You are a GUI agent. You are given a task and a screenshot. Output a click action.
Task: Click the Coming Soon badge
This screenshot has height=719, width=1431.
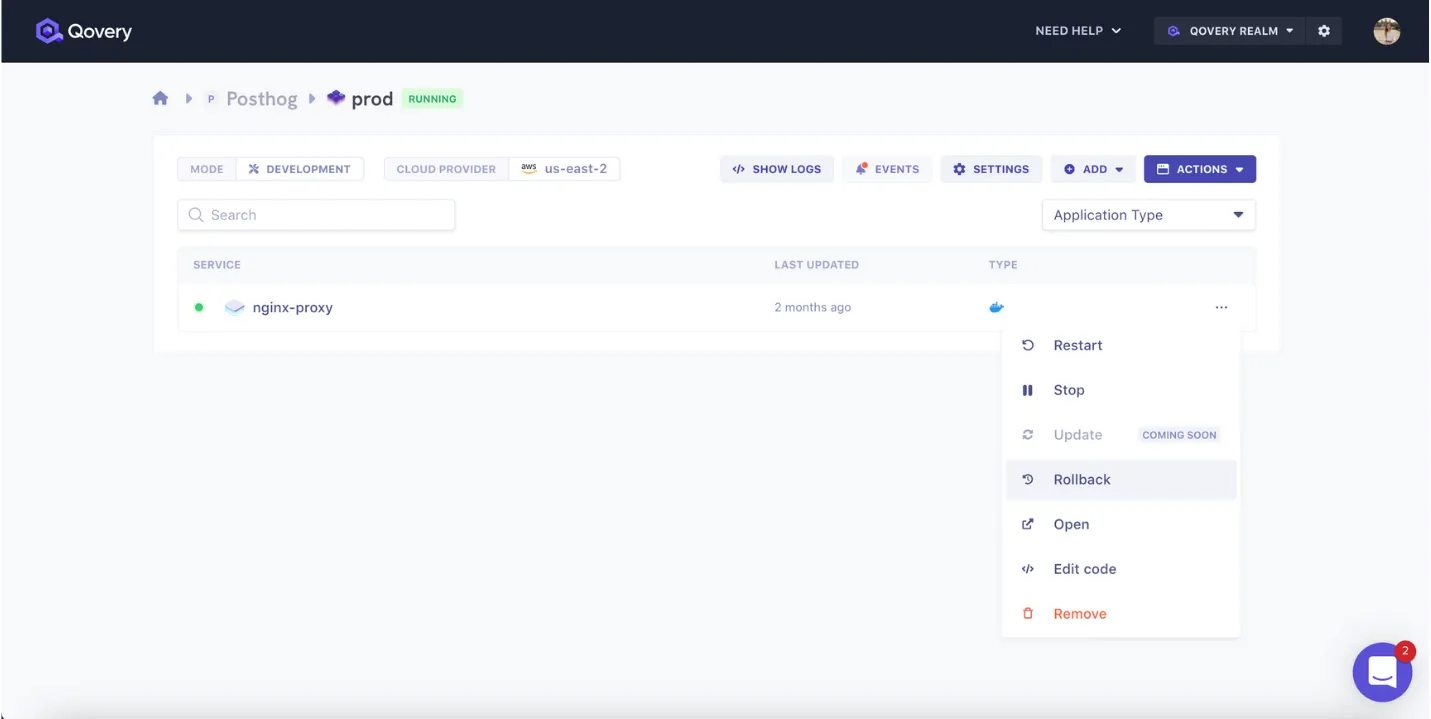(1179, 435)
